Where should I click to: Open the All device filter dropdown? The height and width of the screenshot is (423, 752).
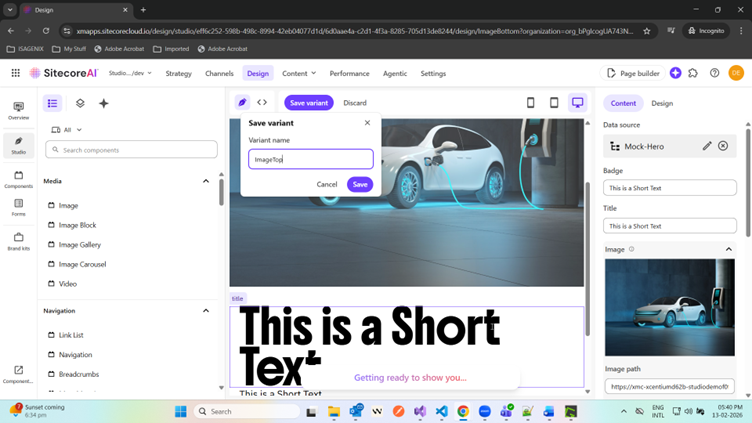(67, 130)
